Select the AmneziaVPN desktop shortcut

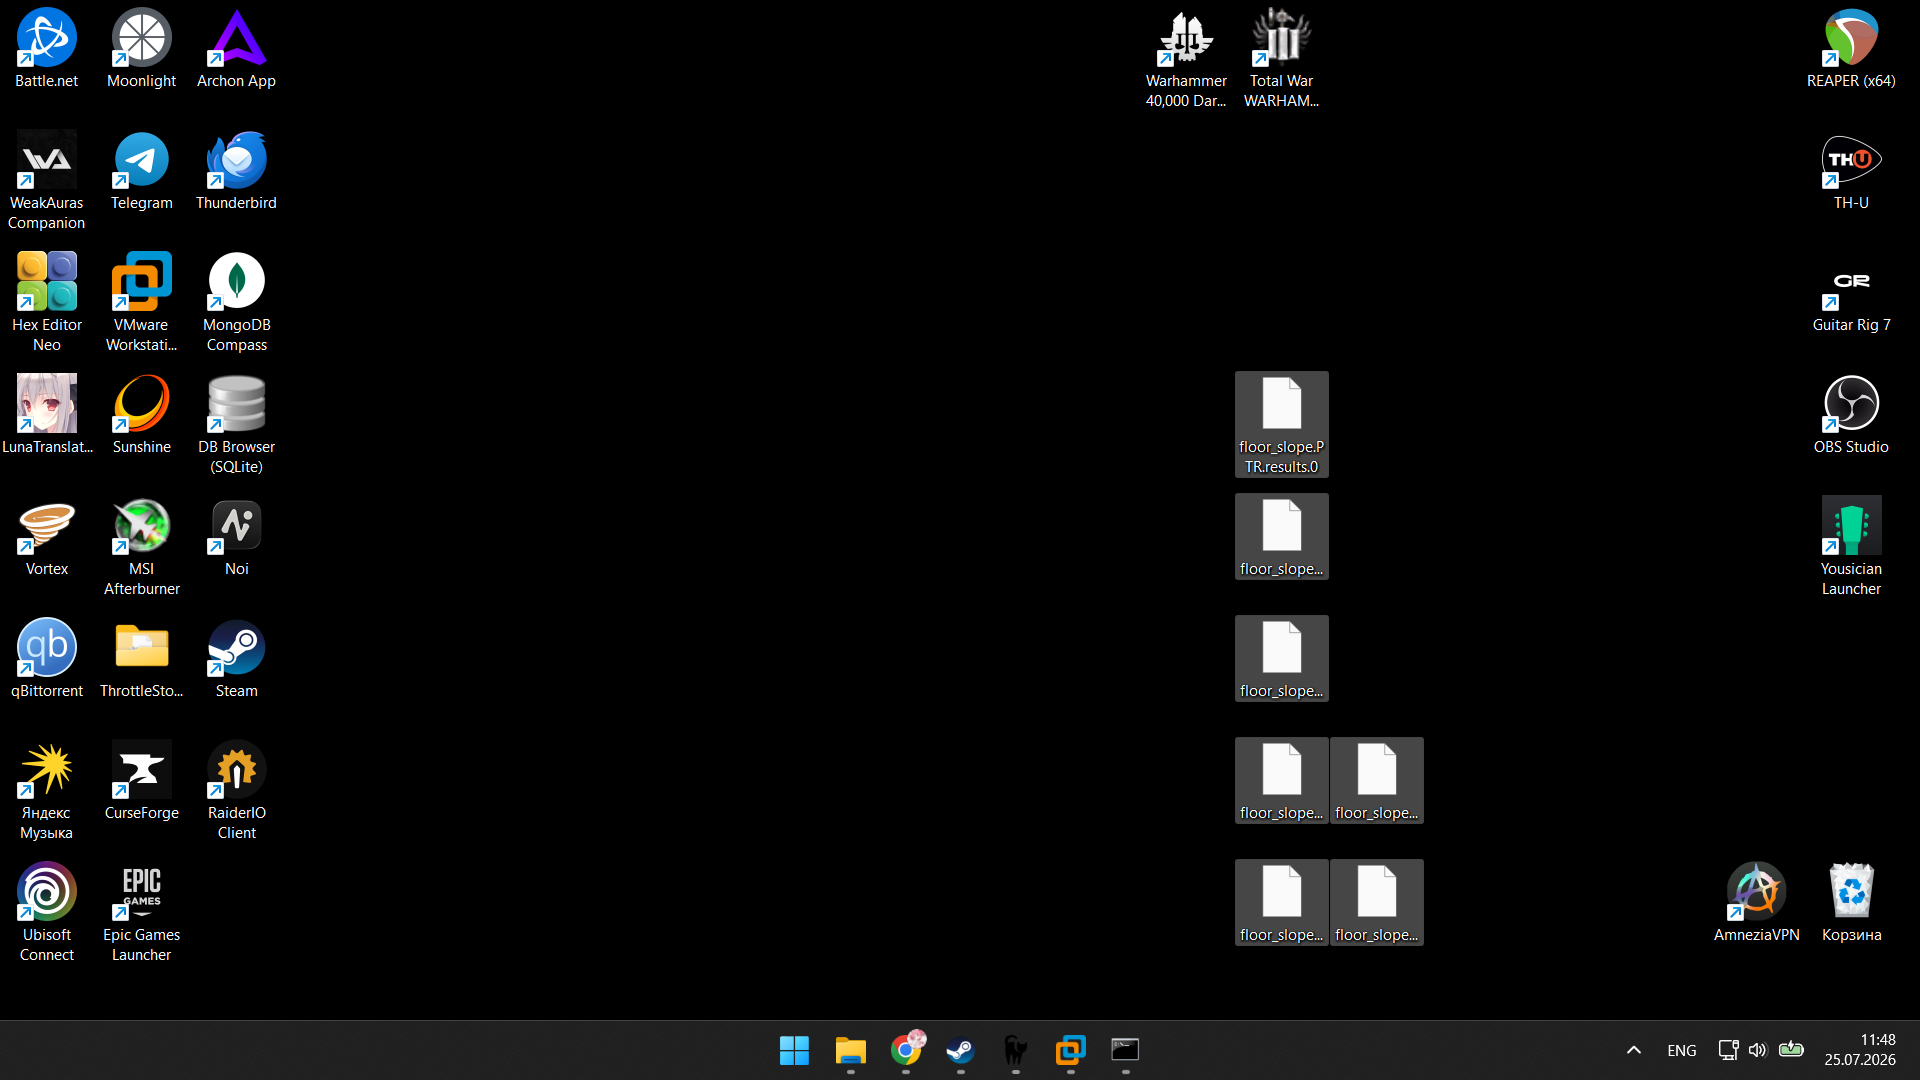point(1756,903)
